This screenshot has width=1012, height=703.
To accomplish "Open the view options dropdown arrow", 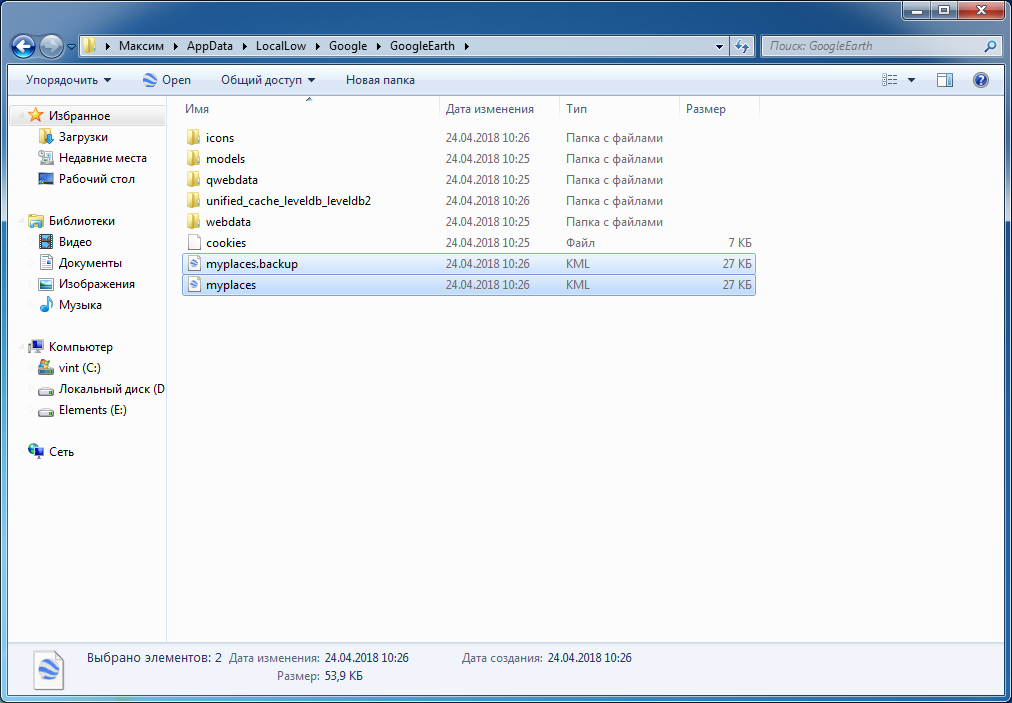I will coord(911,80).
